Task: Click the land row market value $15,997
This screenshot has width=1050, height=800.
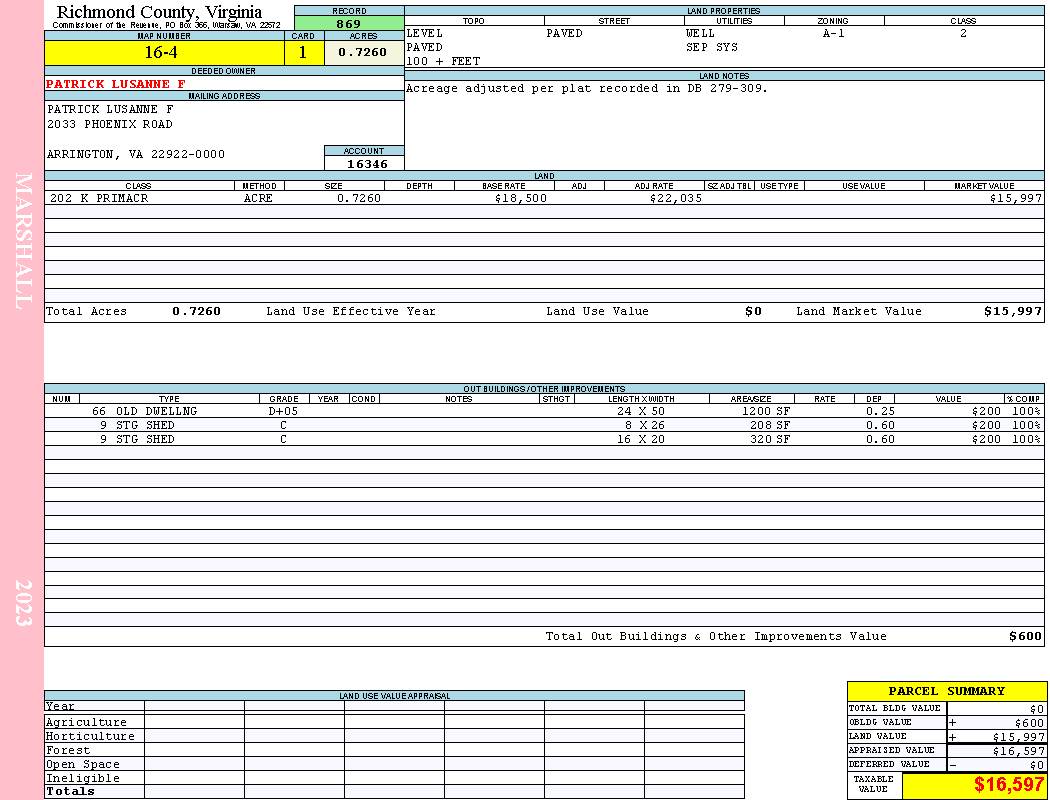Action: [x=1016, y=198]
